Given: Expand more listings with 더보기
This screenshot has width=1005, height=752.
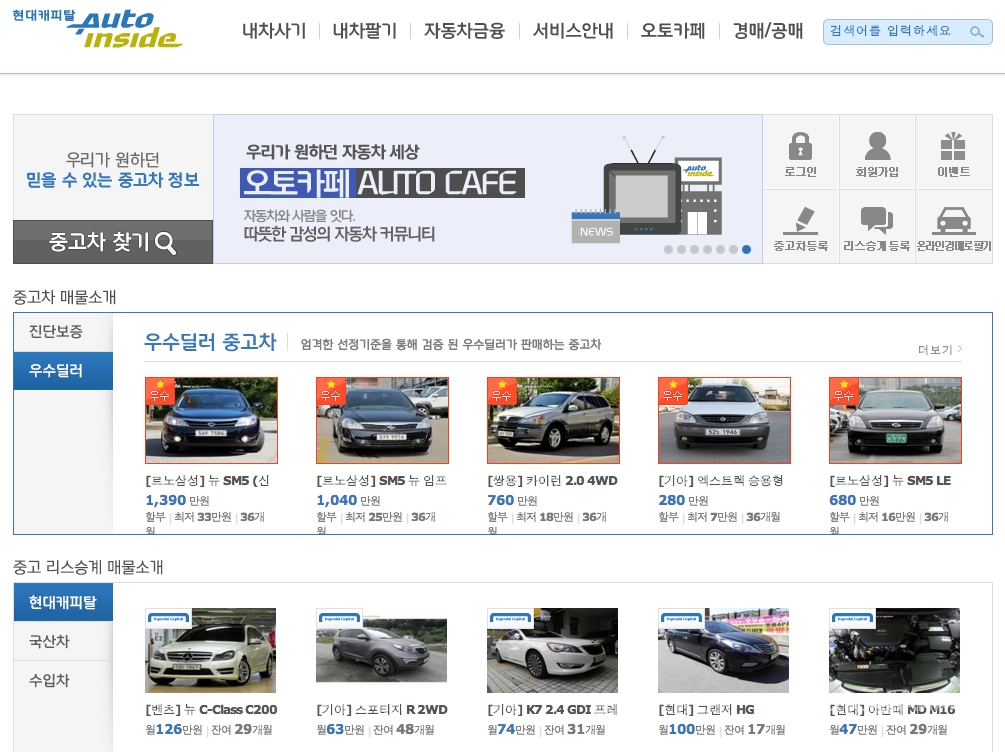Looking at the screenshot, I should (940, 350).
